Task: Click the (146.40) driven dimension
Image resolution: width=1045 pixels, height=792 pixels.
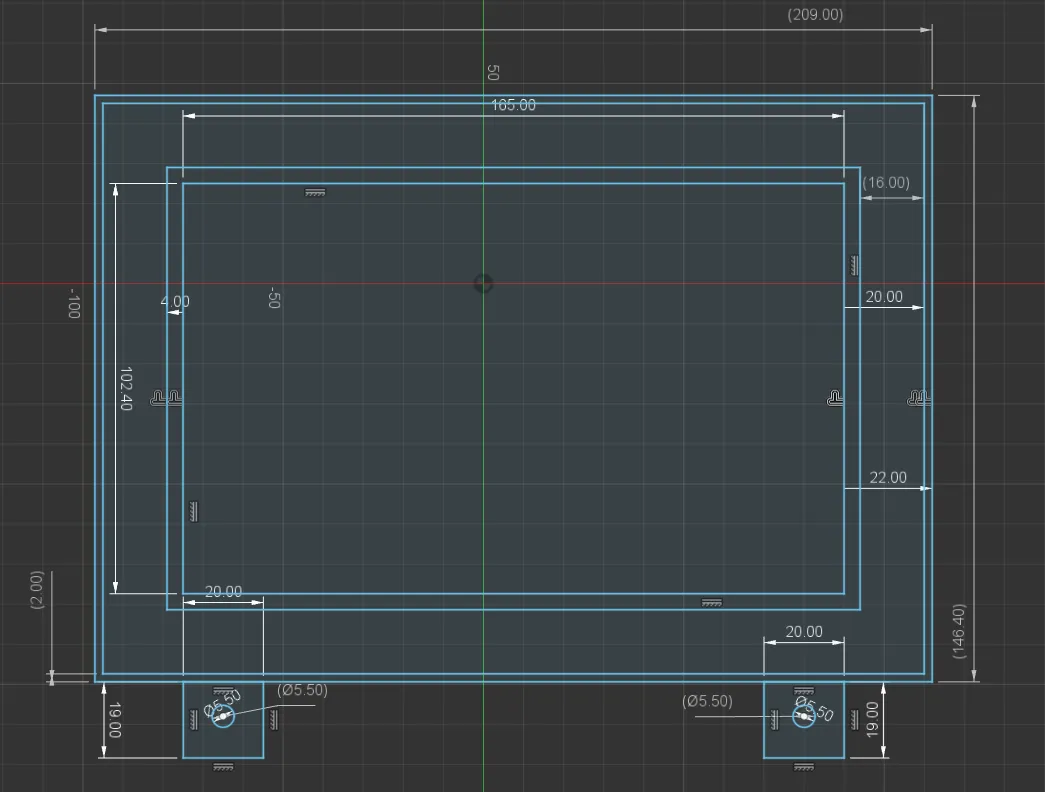Action: click(x=960, y=631)
